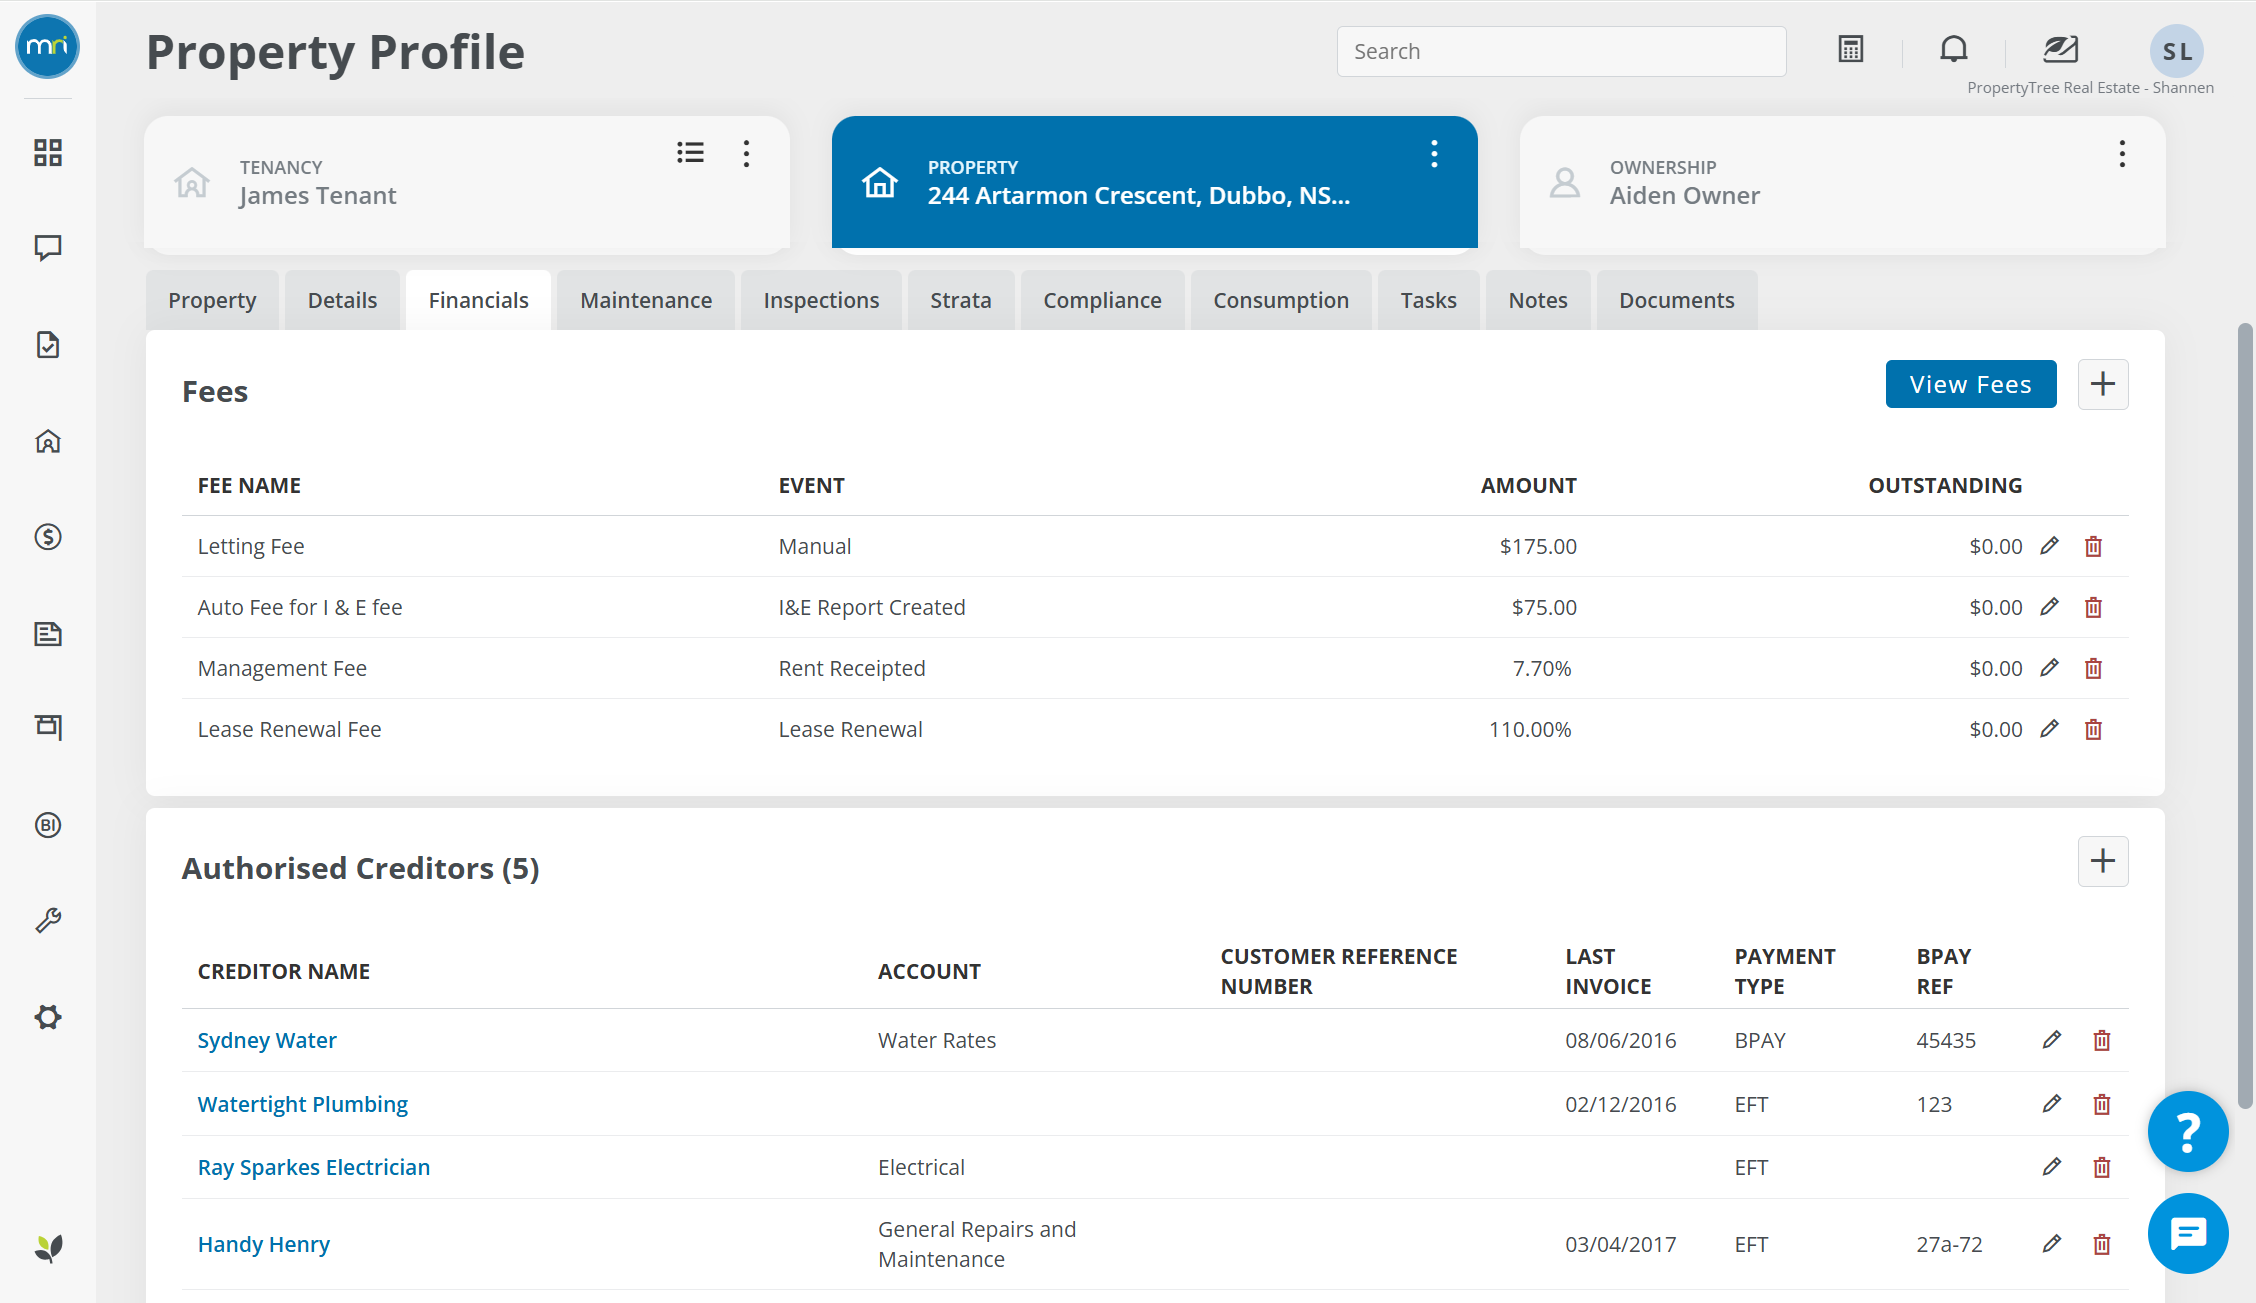
Task: Click the View Fees button
Action: [x=1971, y=384]
